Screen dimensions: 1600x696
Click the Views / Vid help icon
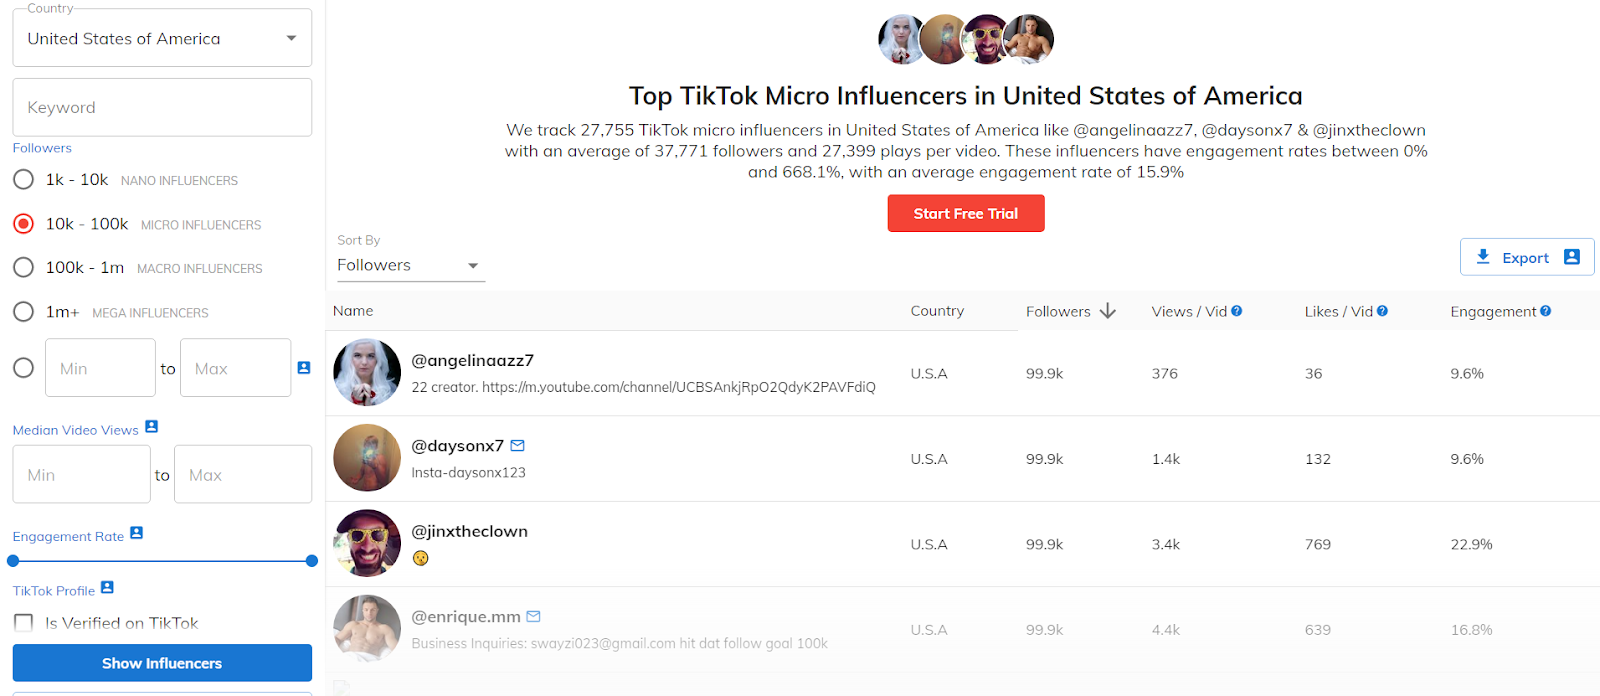(1237, 311)
